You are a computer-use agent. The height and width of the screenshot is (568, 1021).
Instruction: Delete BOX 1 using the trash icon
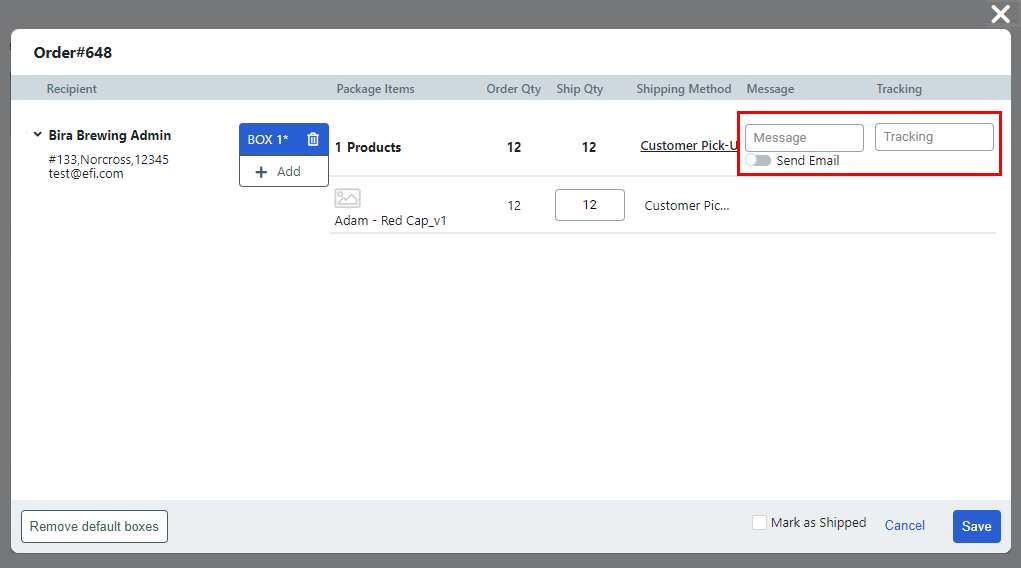click(x=313, y=140)
